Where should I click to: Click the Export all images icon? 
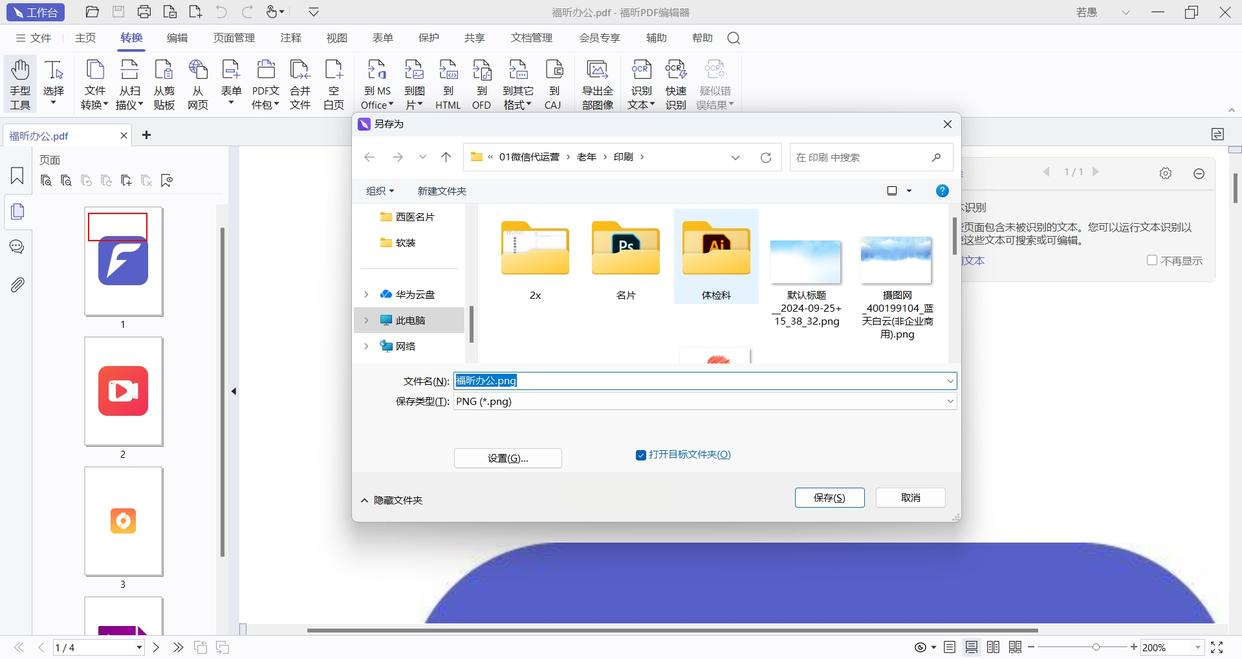point(597,83)
